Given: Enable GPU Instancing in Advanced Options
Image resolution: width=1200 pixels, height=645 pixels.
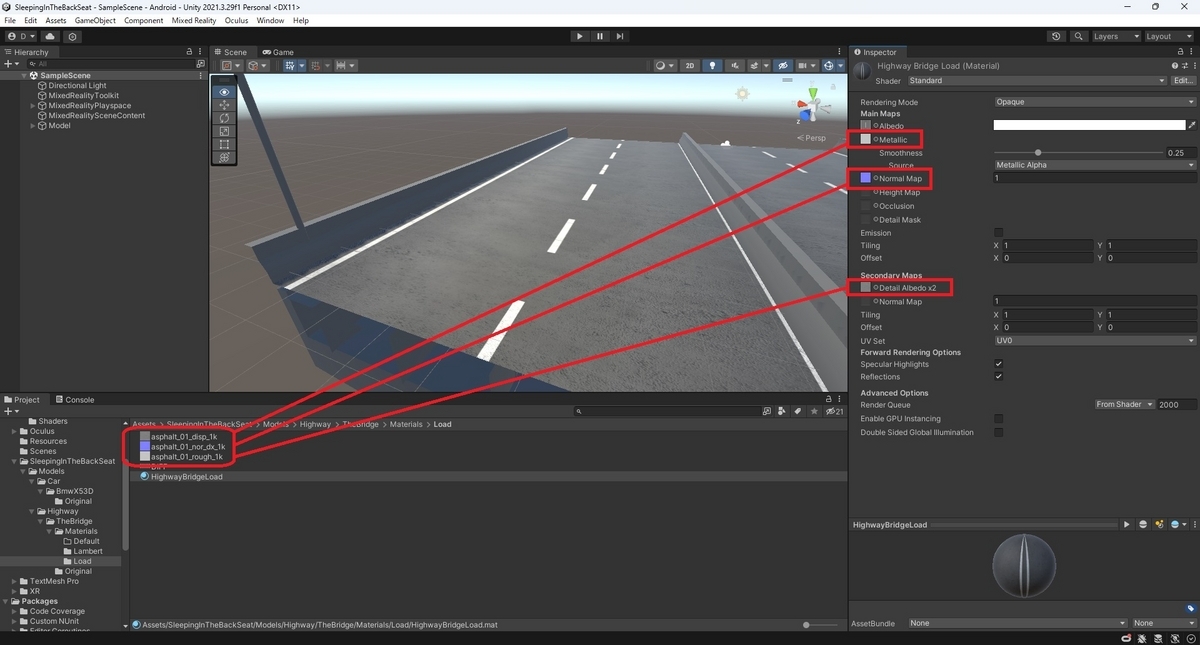Looking at the screenshot, I should (x=997, y=418).
